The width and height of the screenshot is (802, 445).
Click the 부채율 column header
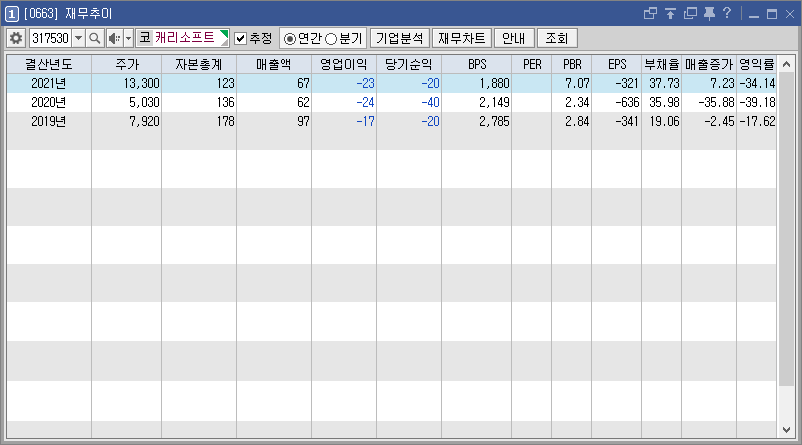click(661, 64)
